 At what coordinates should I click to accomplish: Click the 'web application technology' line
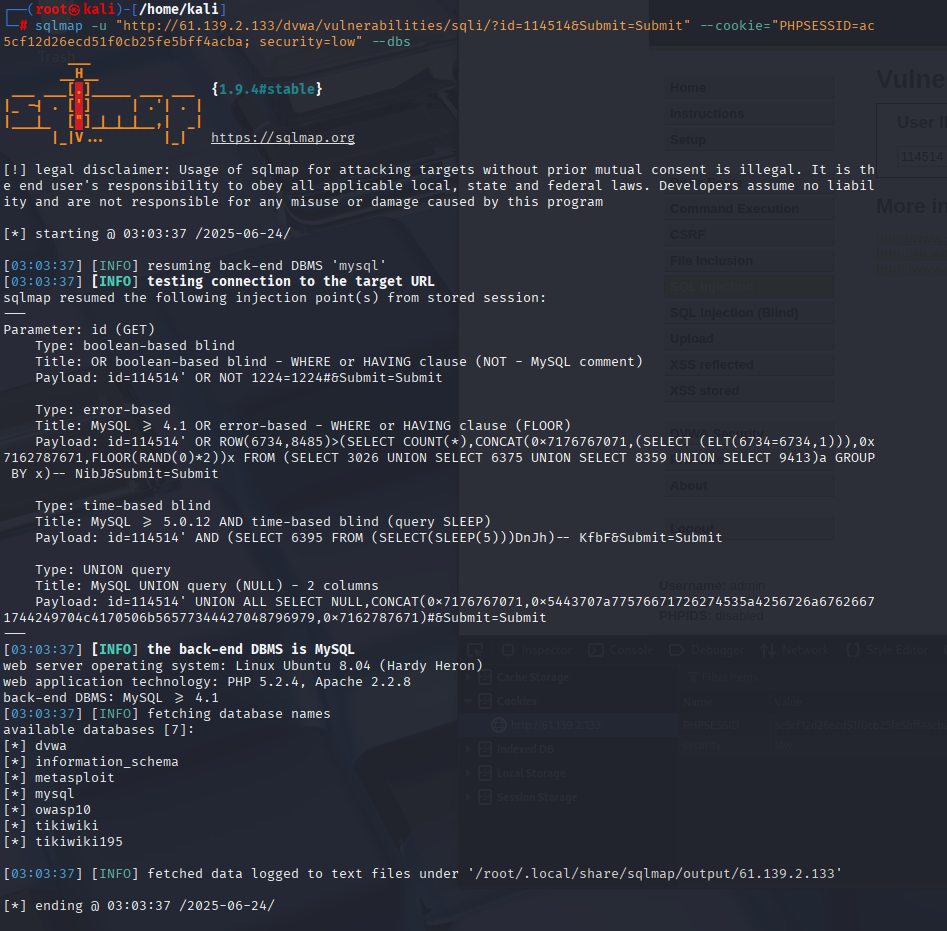[207, 682]
